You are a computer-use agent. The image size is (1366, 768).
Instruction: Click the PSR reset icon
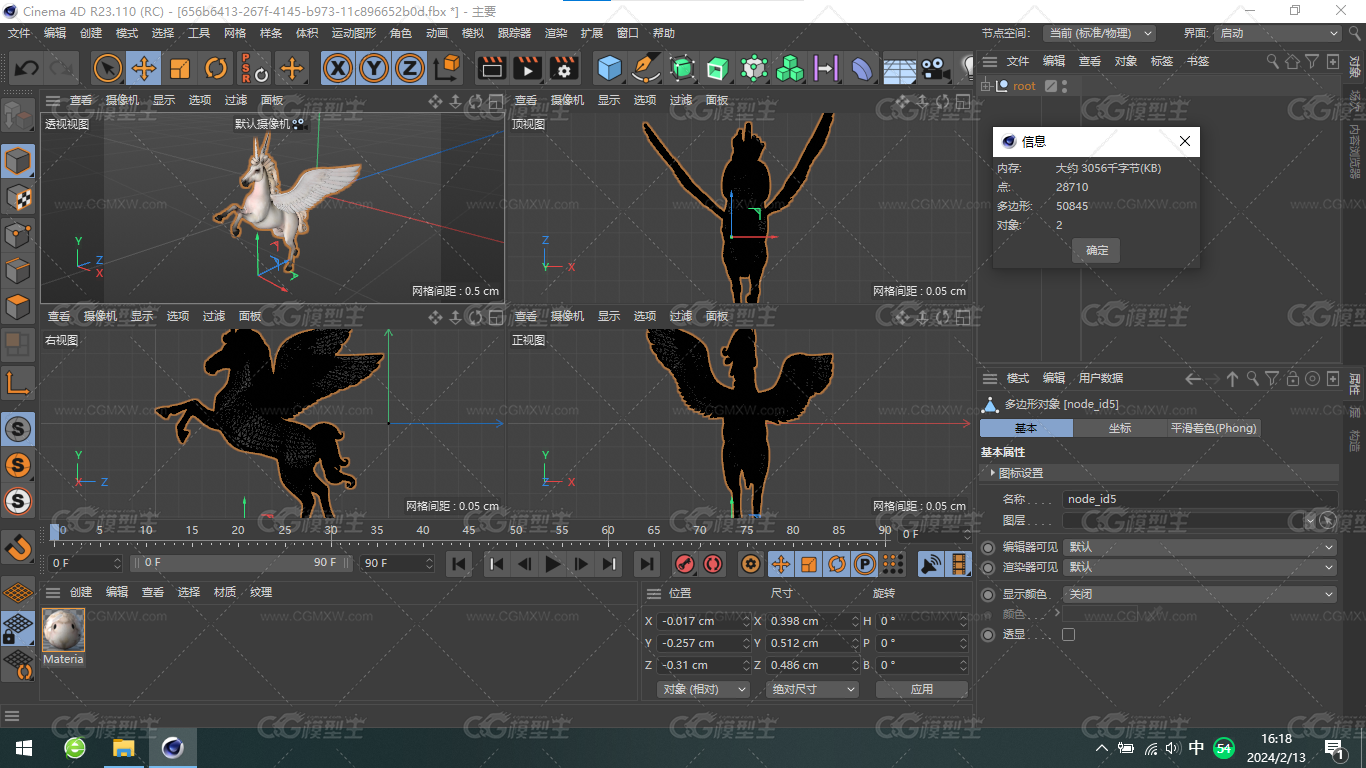click(x=254, y=68)
